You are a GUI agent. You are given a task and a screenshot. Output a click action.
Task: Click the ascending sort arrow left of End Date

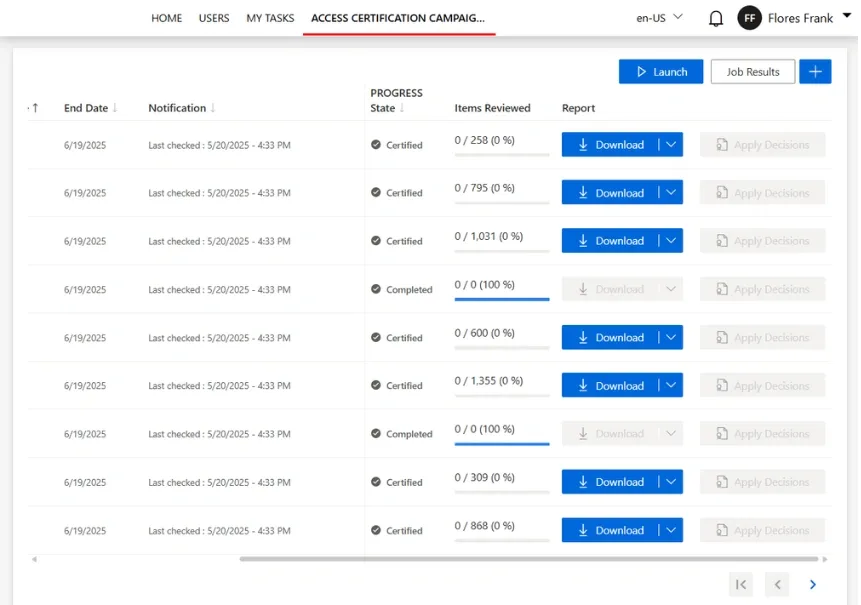pos(36,108)
